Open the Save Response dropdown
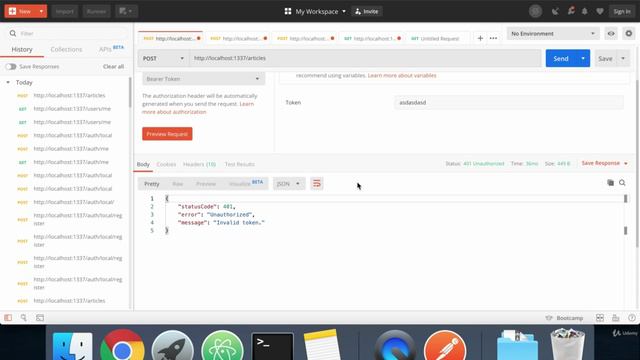This screenshot has width=640, height=360. [604, 163]
